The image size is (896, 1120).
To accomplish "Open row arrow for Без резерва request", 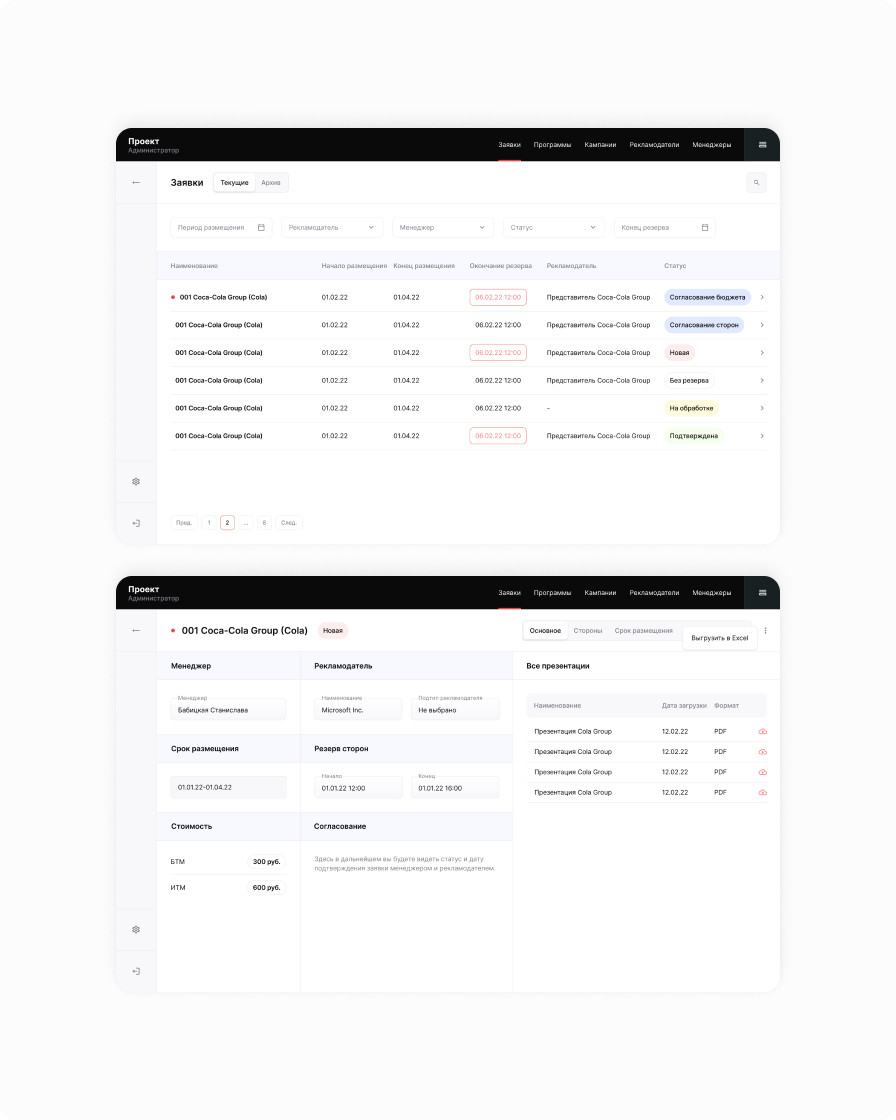I will [762, 381].
